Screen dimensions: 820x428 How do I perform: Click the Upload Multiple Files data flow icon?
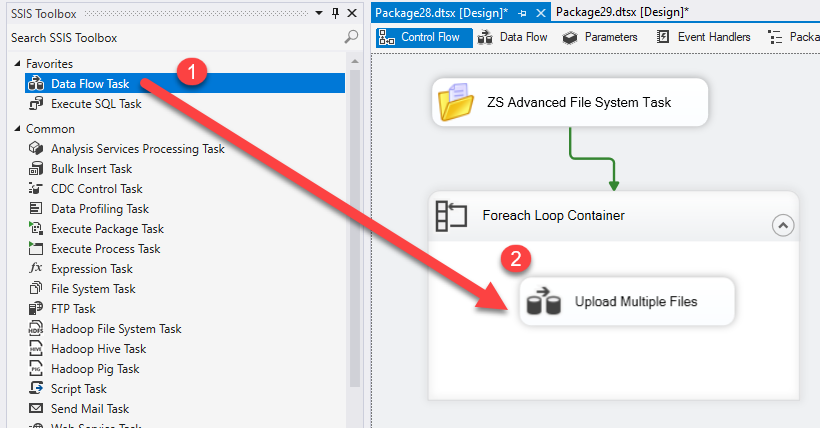[543, 301]
